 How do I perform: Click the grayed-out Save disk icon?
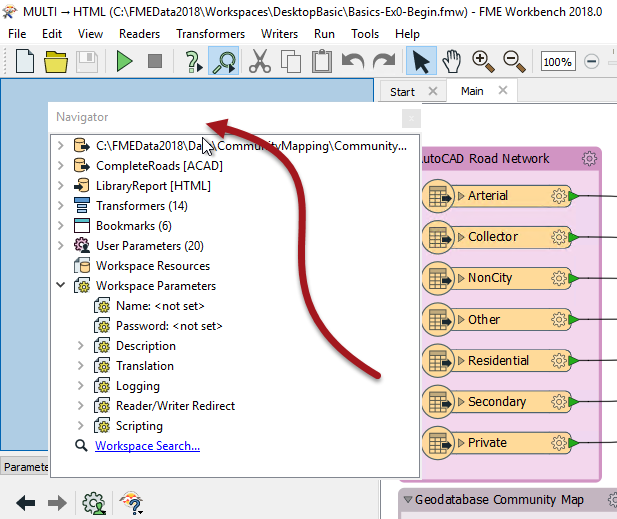pyautogui.click(x=87, y=61)
